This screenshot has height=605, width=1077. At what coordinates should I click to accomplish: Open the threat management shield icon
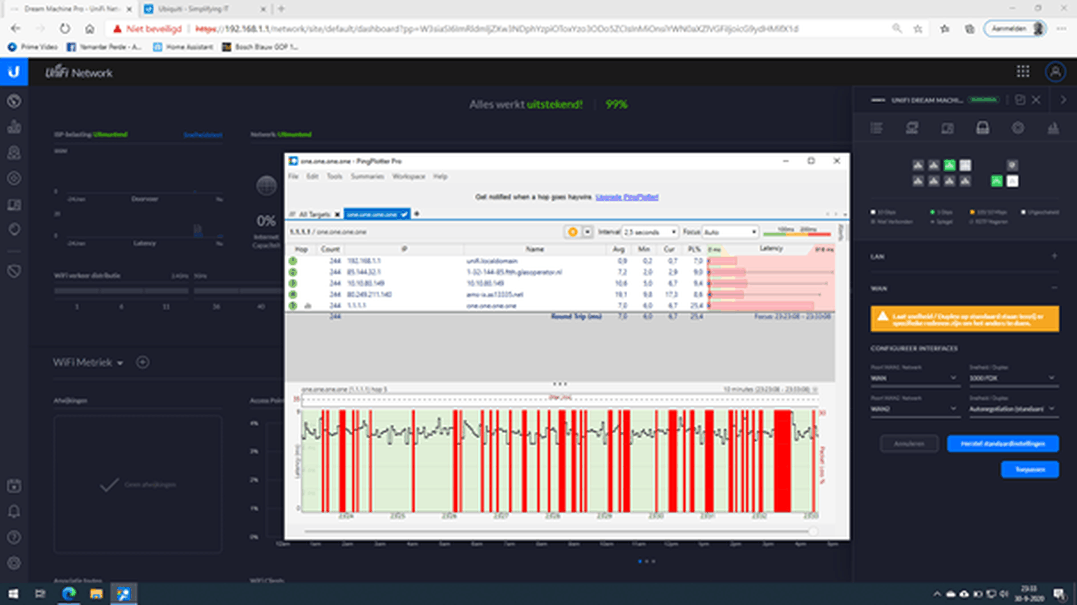pos(14,271)
